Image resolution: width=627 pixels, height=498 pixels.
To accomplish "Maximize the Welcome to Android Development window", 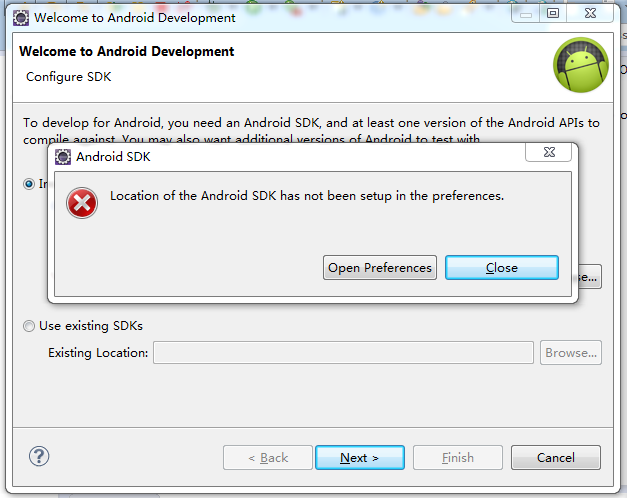I will click(x=552, y=13).
